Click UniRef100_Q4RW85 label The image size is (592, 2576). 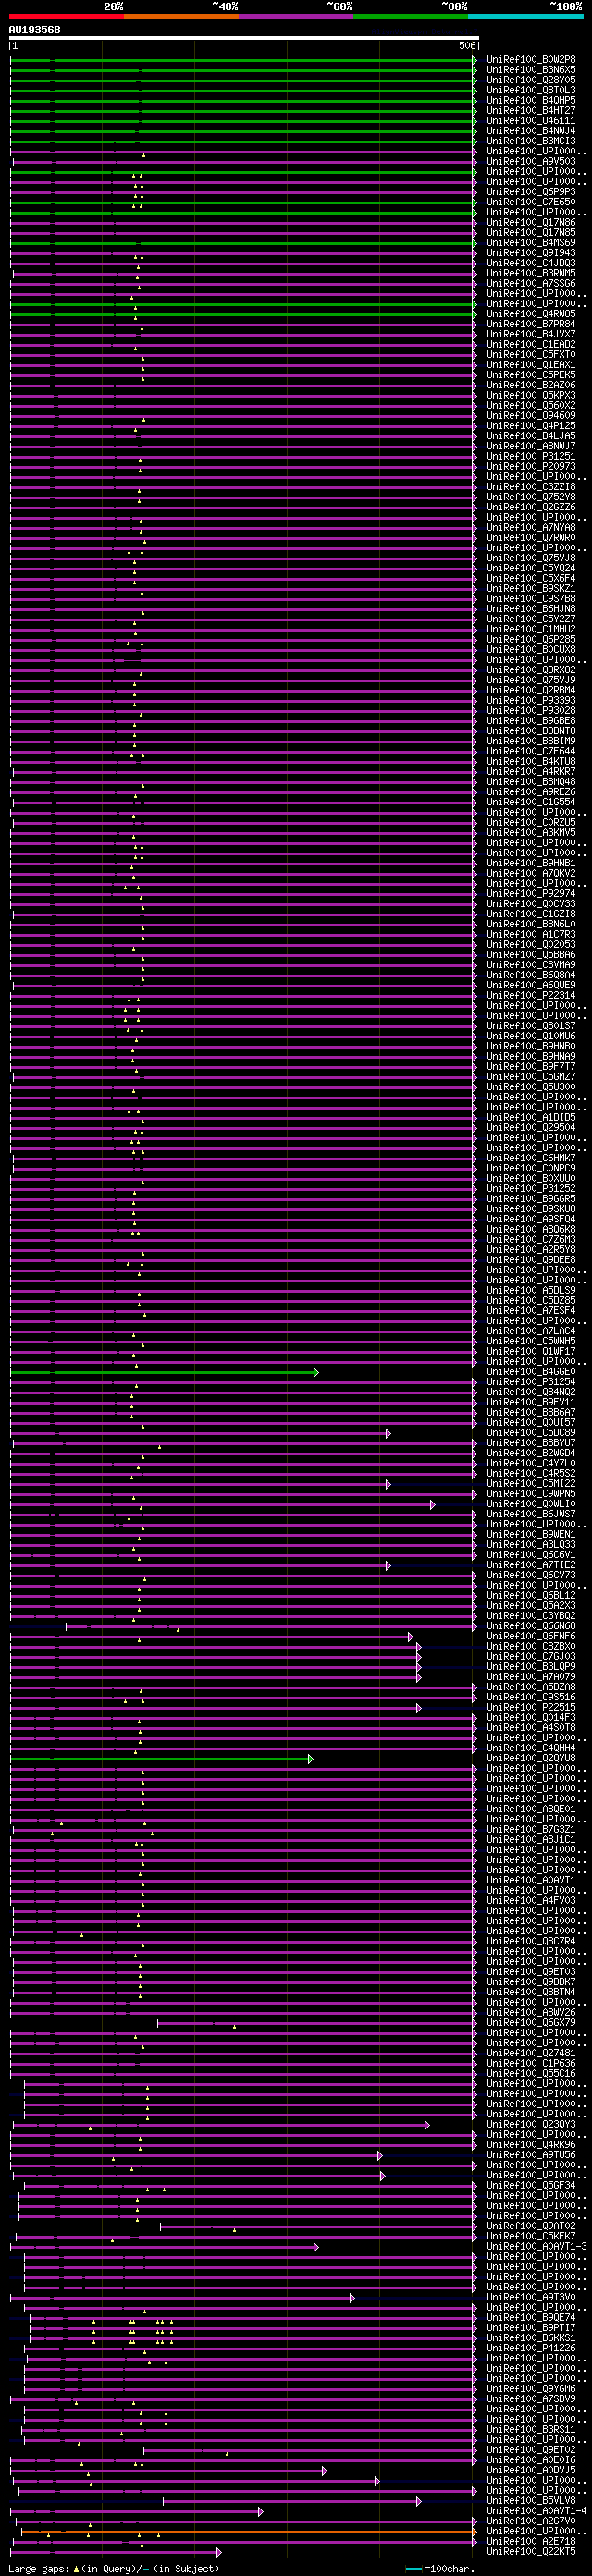[531, 314]
